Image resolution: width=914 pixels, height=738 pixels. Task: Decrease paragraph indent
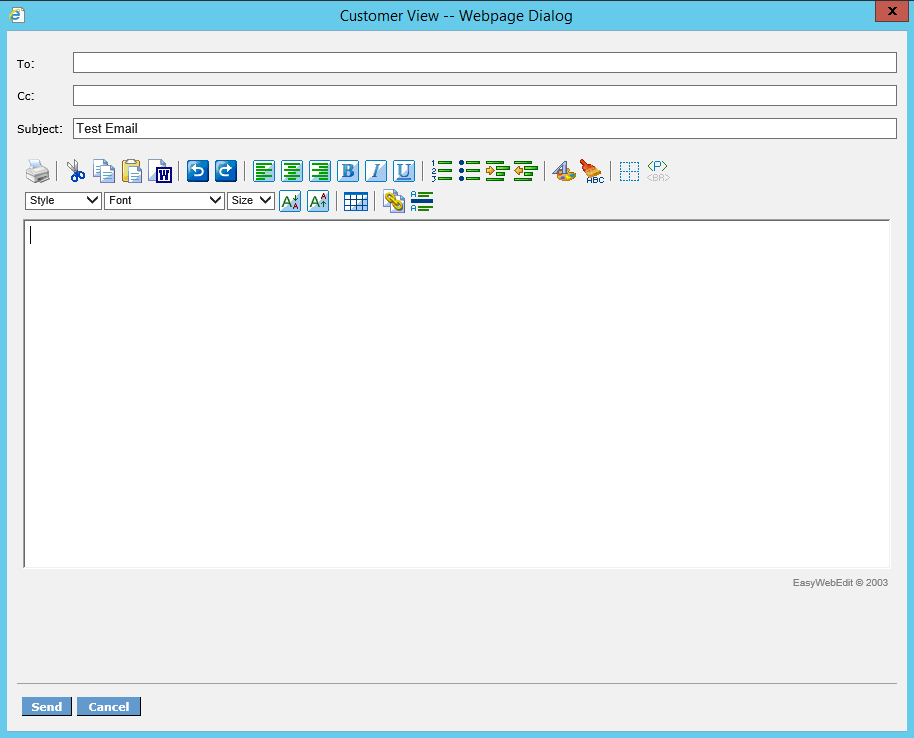tap(526, 171)
